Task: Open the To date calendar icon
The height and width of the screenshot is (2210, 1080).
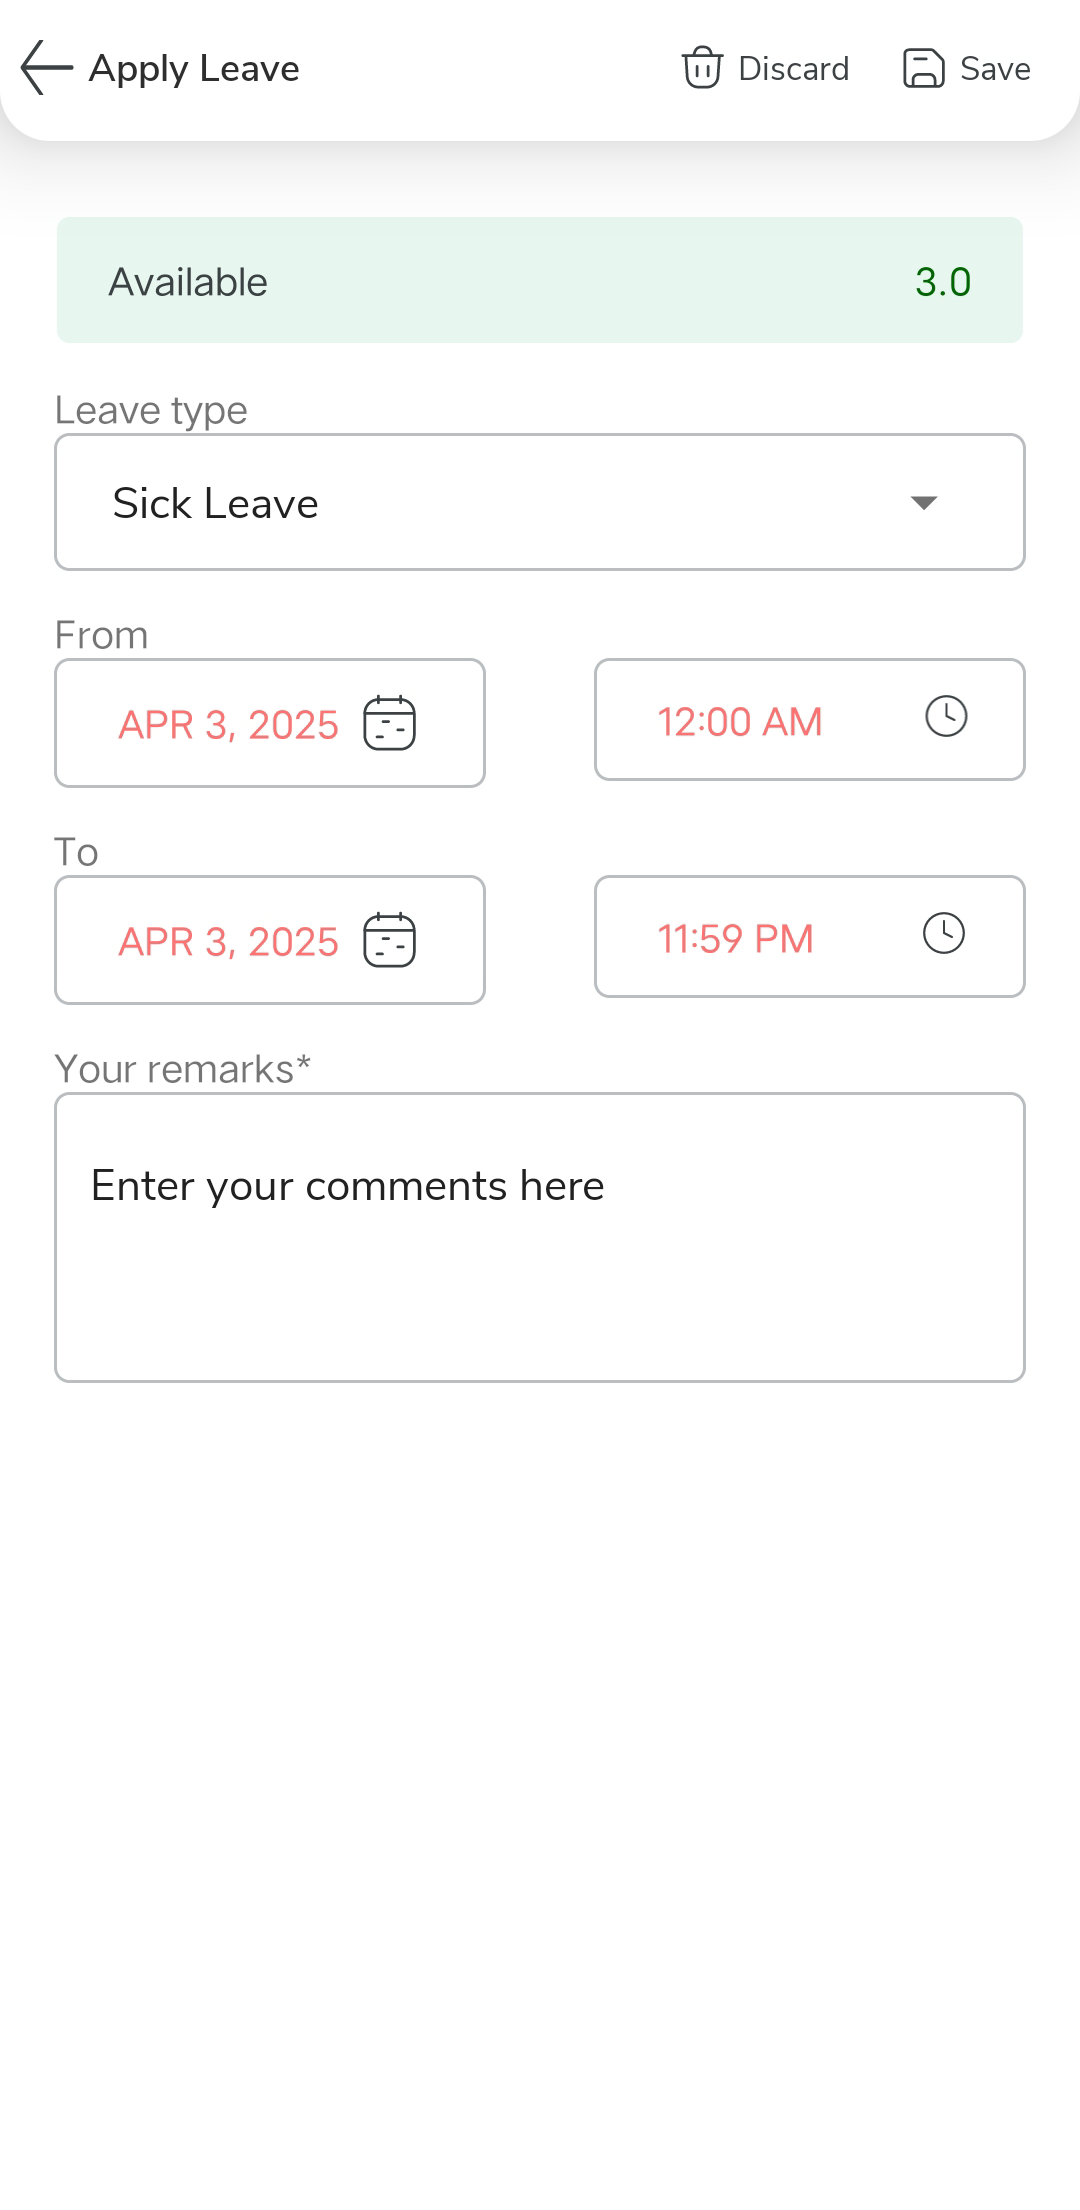Action: click(x=389, y=940)
